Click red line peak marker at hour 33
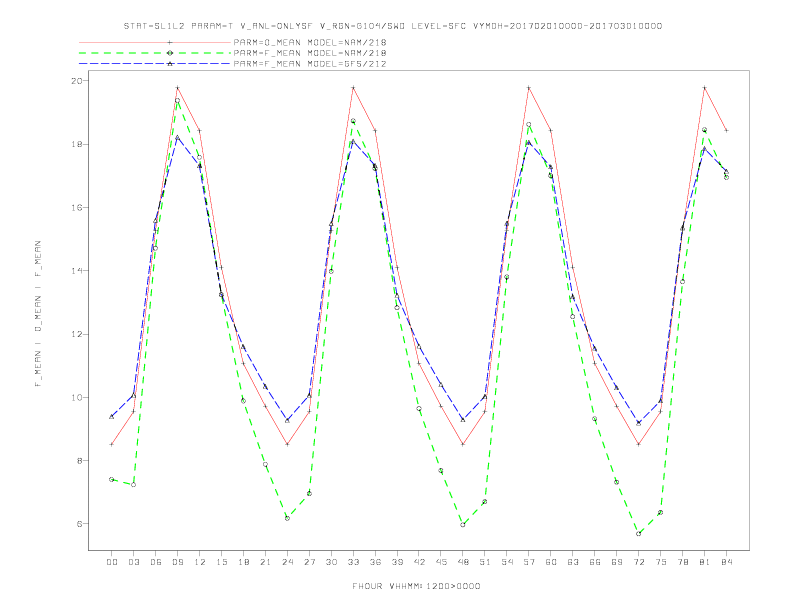The image size is (792, 612). (353, 88)
